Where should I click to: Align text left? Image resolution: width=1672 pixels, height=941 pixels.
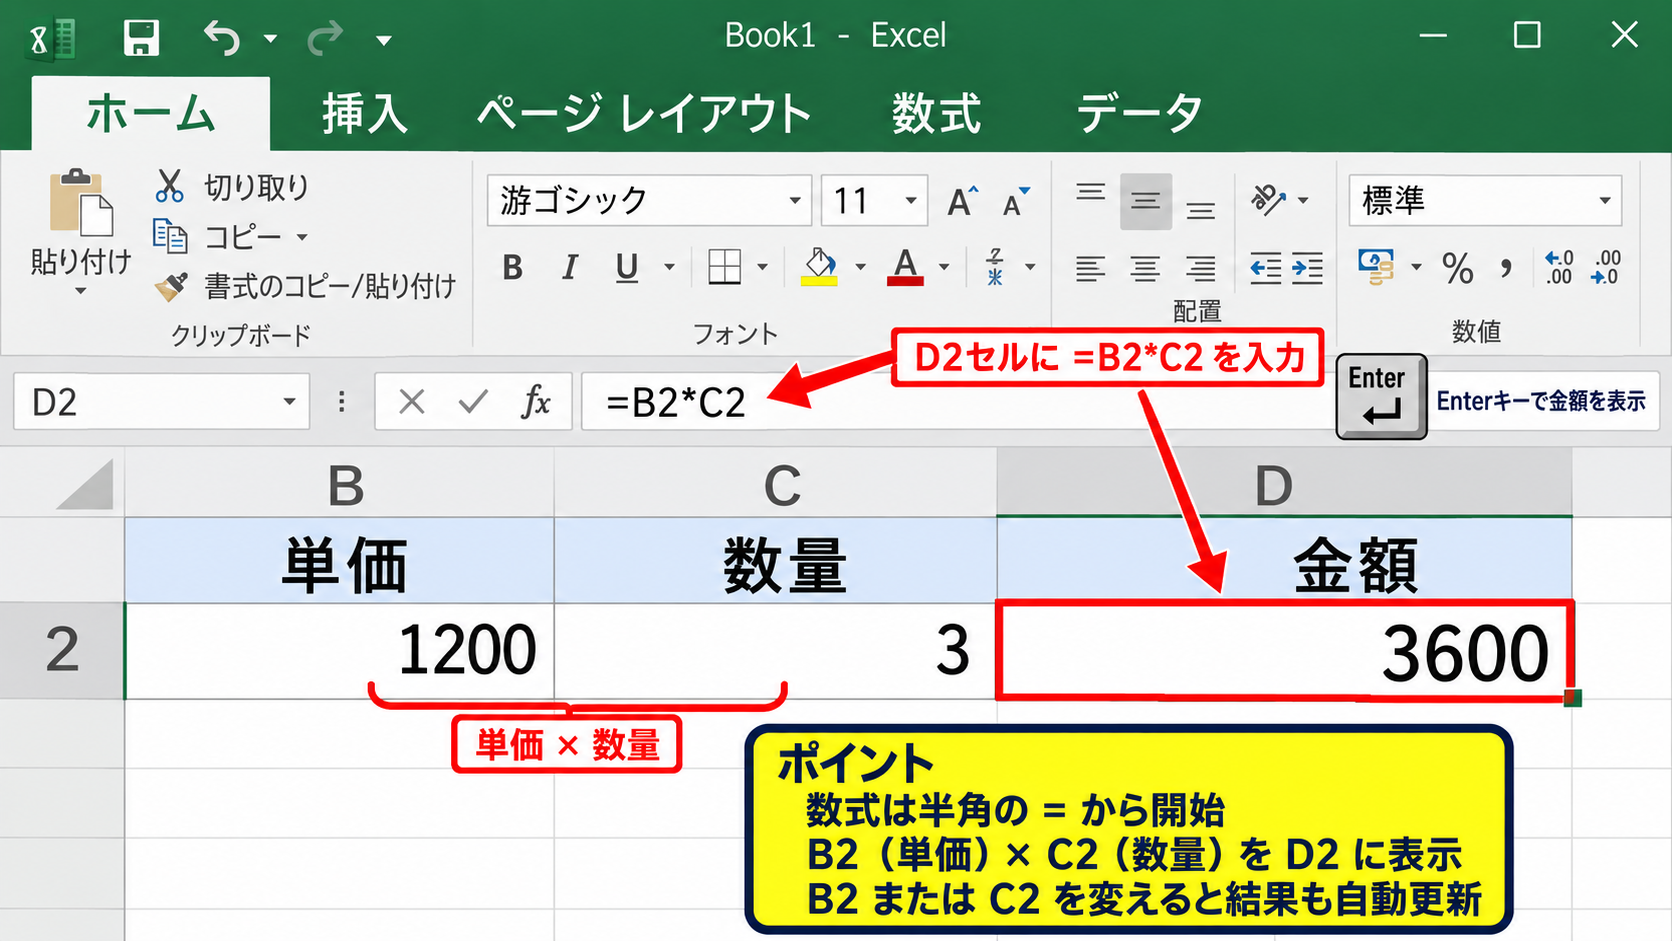point(1091,268)
